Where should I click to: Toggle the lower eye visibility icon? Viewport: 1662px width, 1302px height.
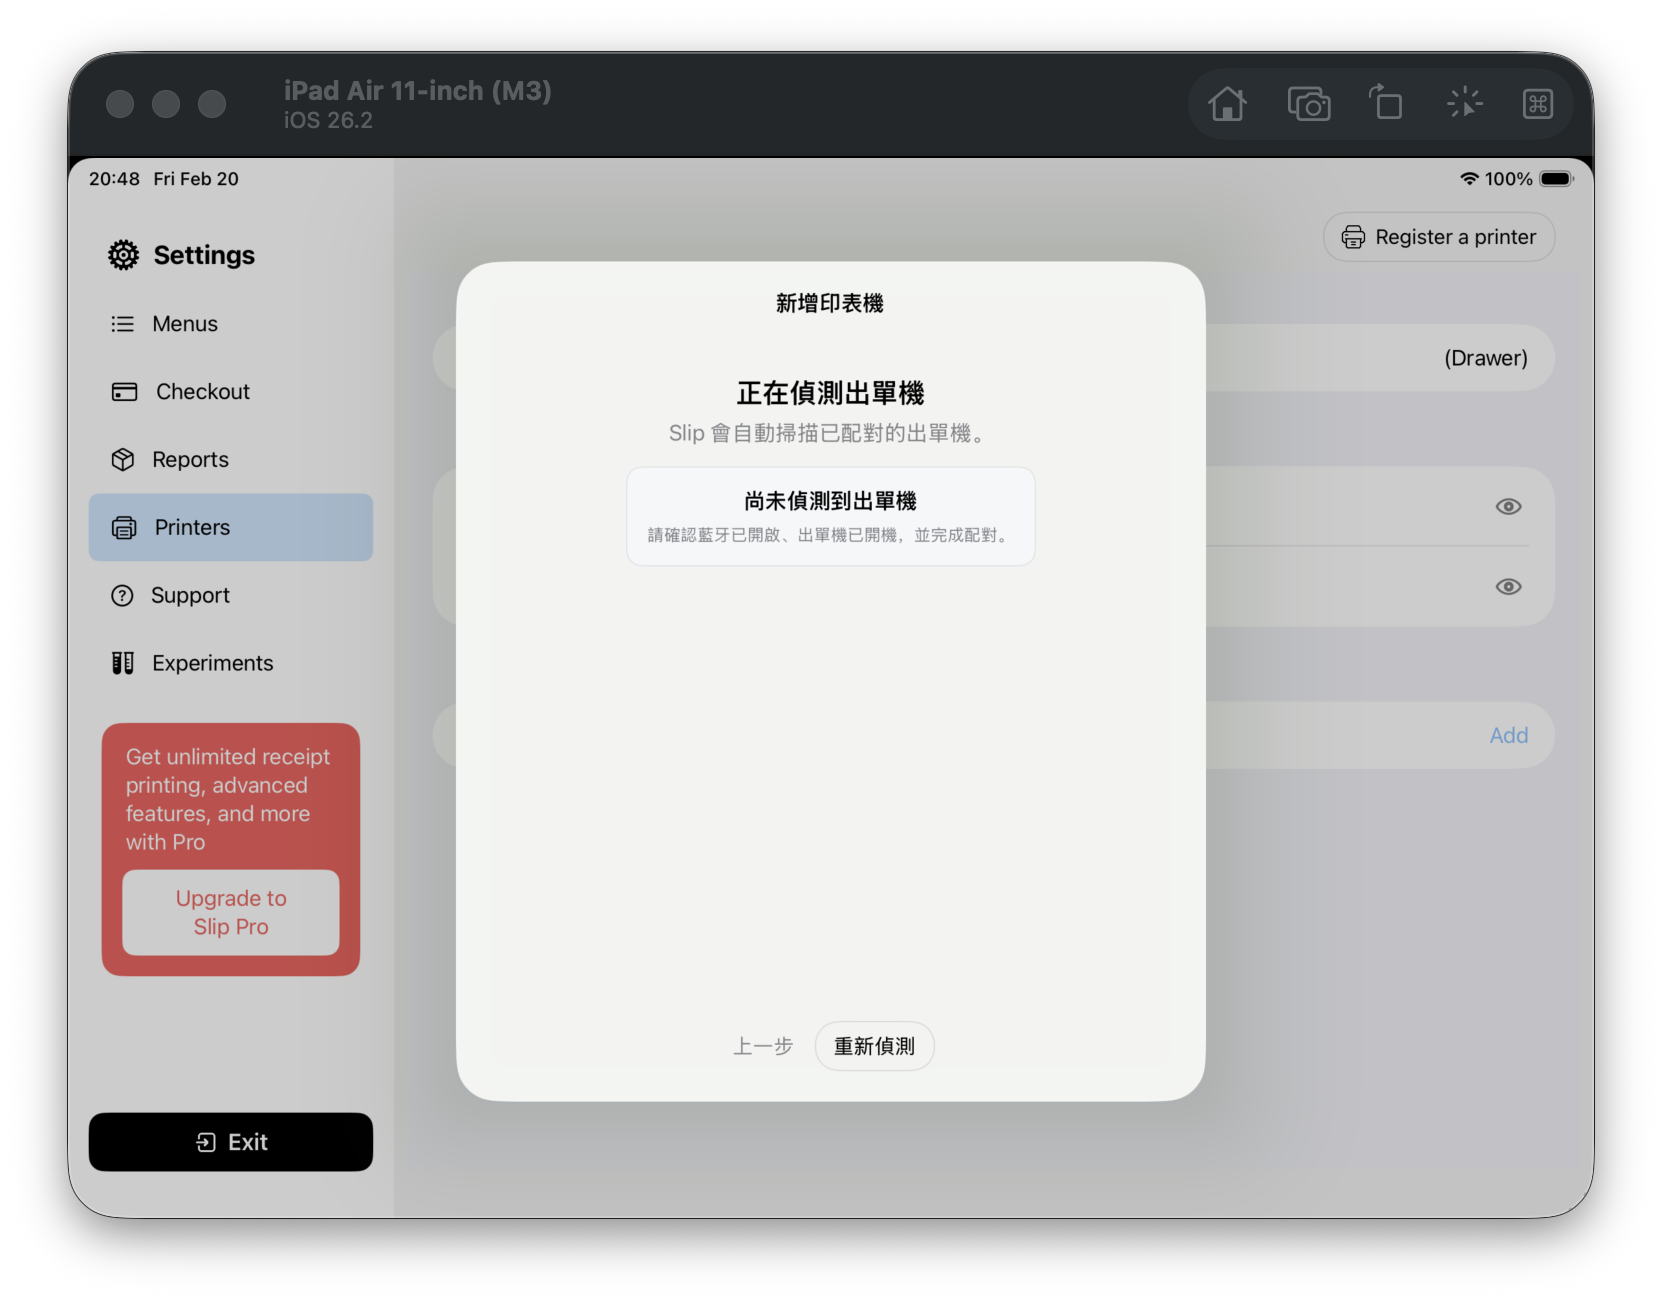coord(1508,587)
